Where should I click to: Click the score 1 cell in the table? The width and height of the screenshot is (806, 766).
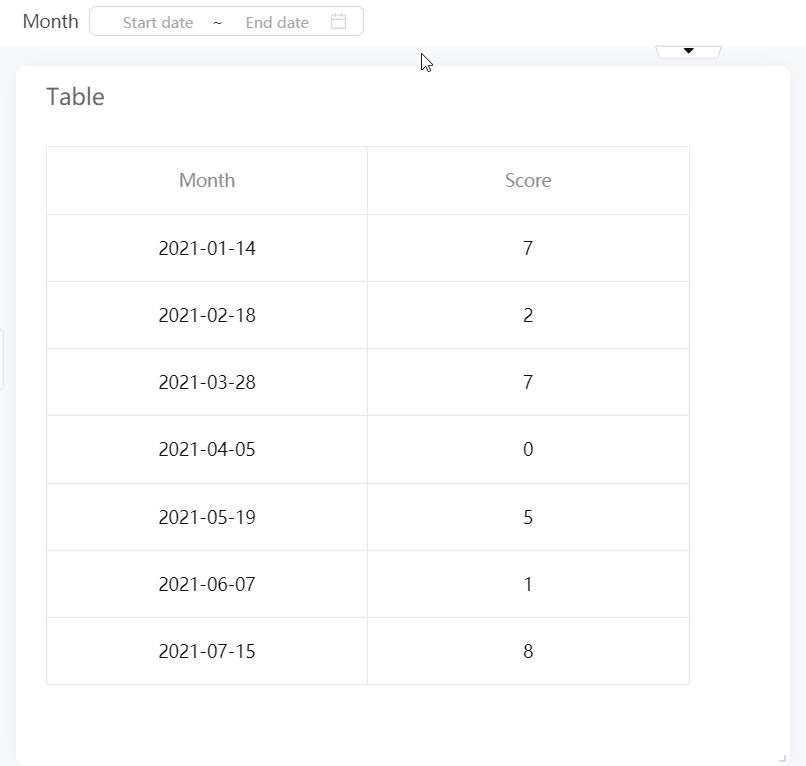(x=528, y=584)
